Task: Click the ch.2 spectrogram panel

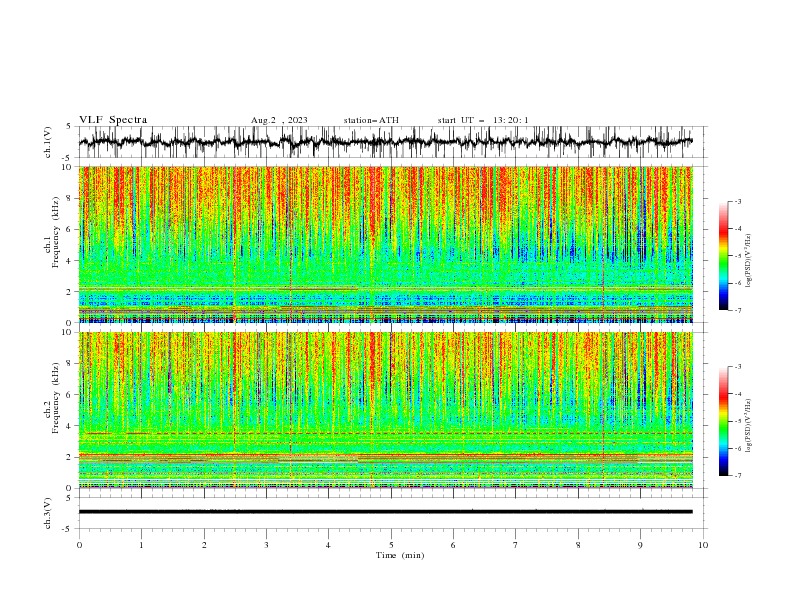Action: [386, 410]
